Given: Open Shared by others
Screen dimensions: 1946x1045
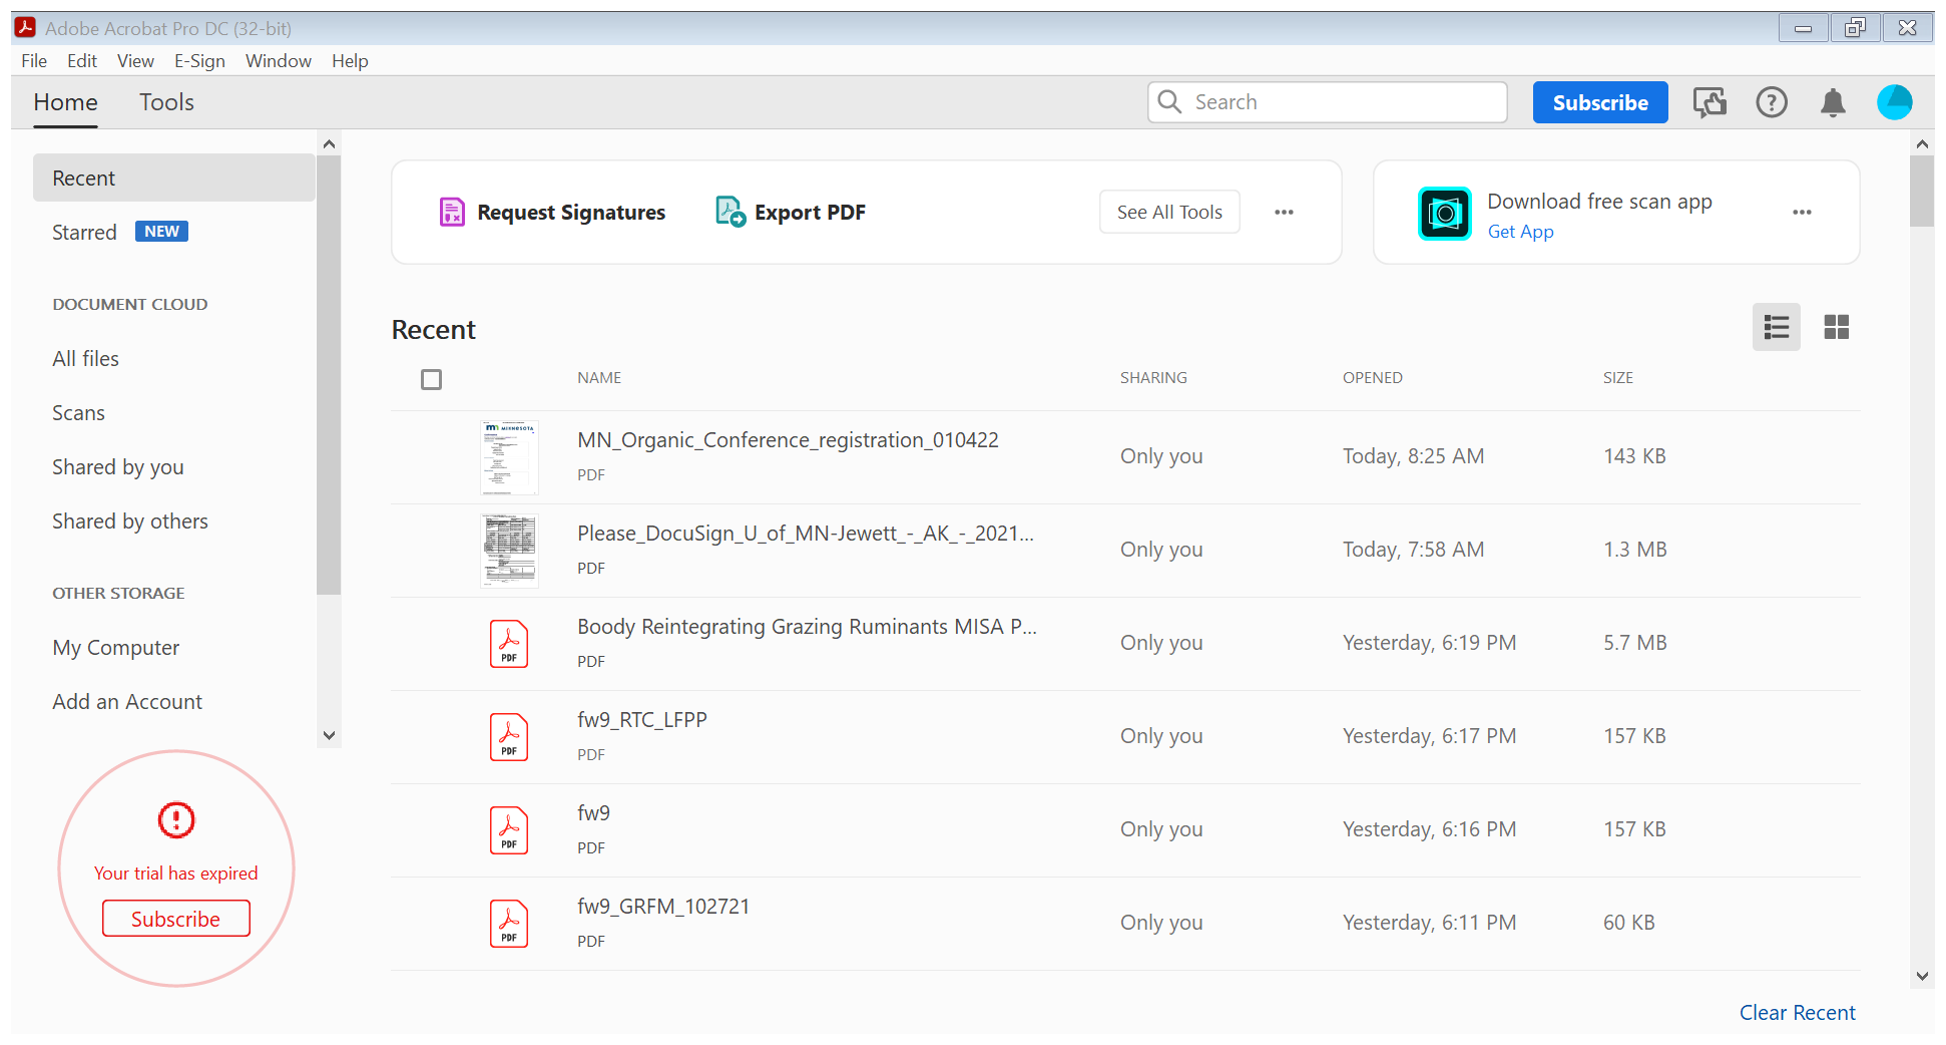Looking at the screenshot, I should point(130,521).
